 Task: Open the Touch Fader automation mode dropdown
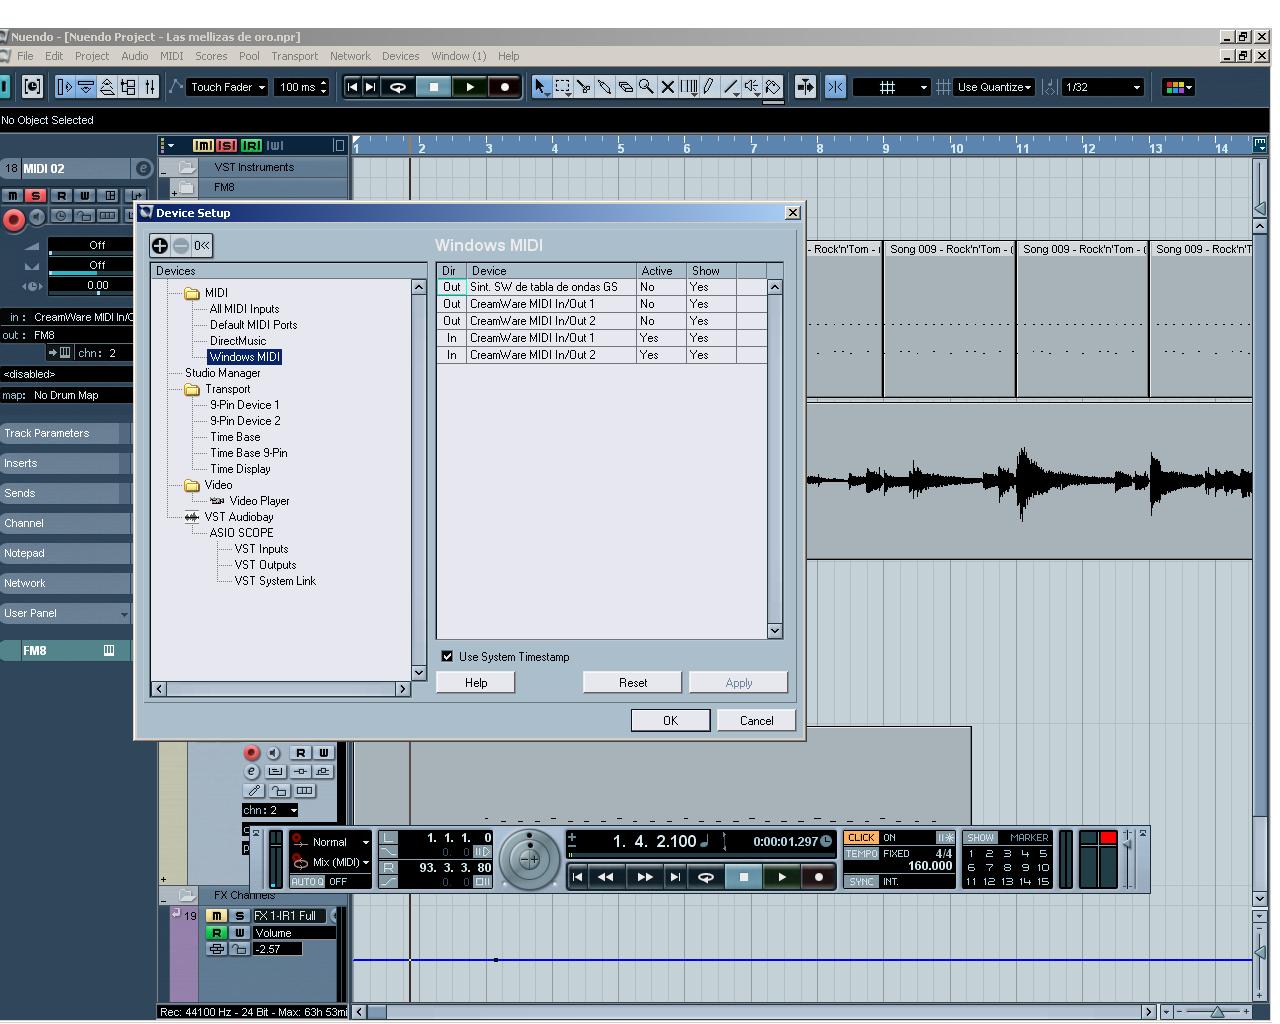[228, 87]
